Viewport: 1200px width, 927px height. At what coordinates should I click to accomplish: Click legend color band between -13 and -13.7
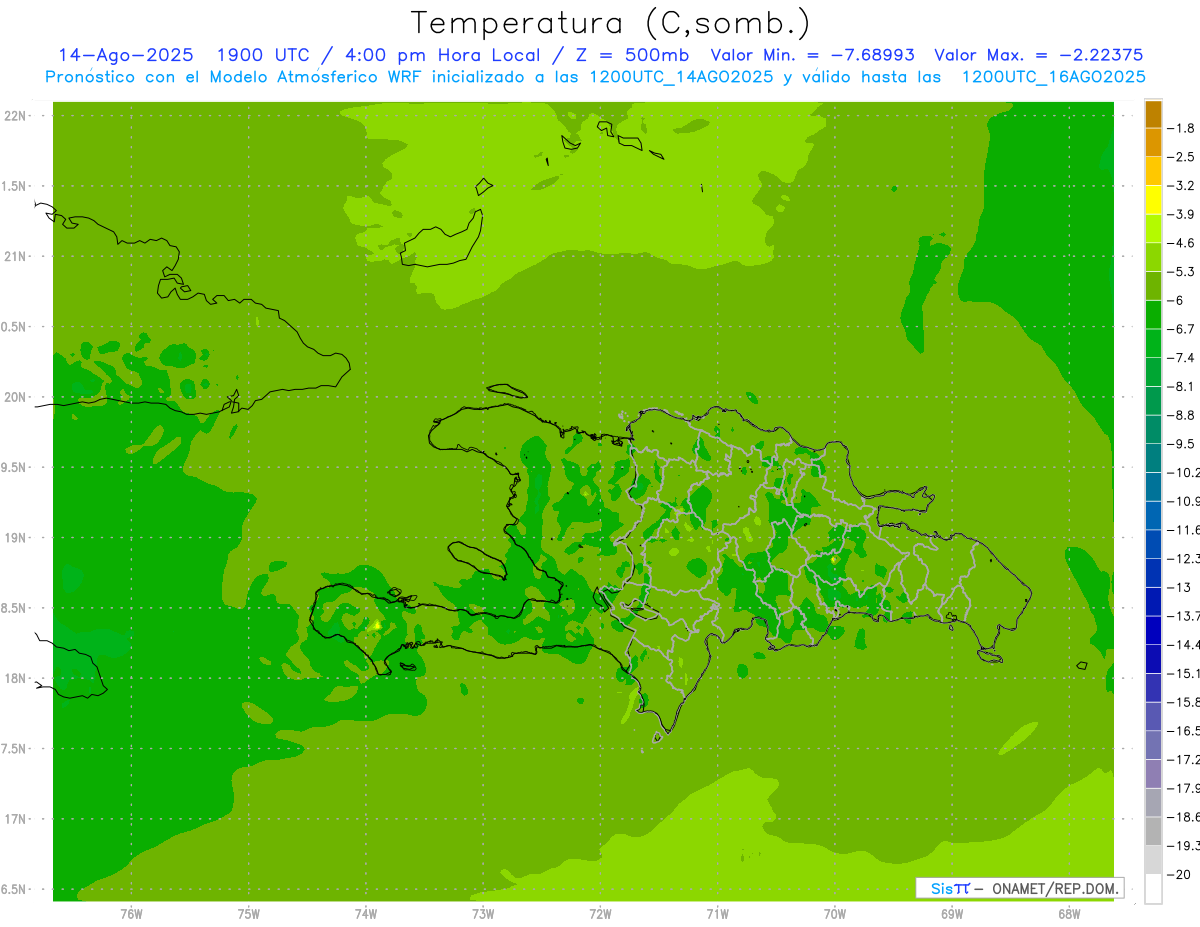pos(1154,601)
